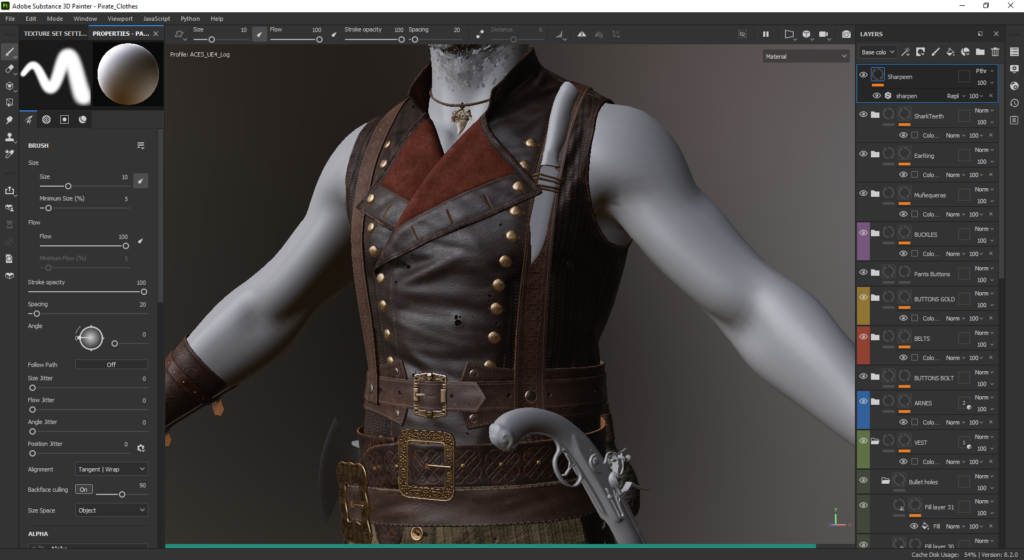Toggle the symmetry icon in top toolbar

(x=581, y=34)
